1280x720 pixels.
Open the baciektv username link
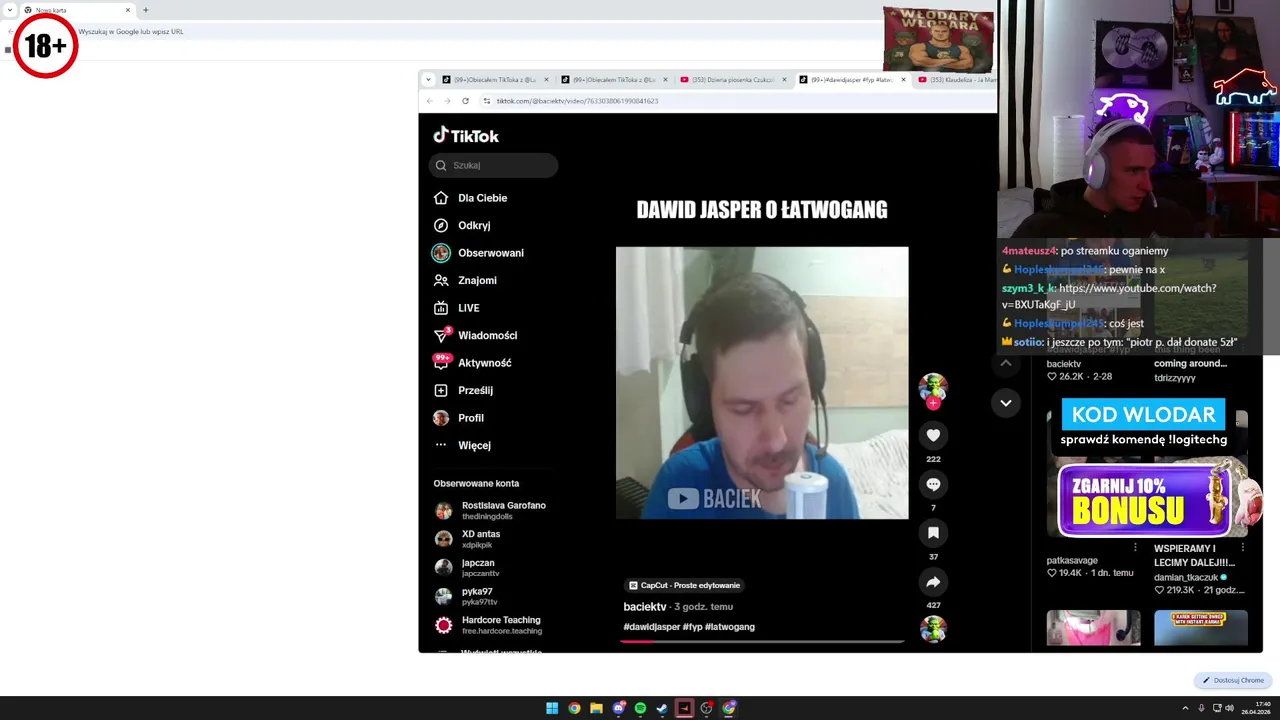(645, 607)
